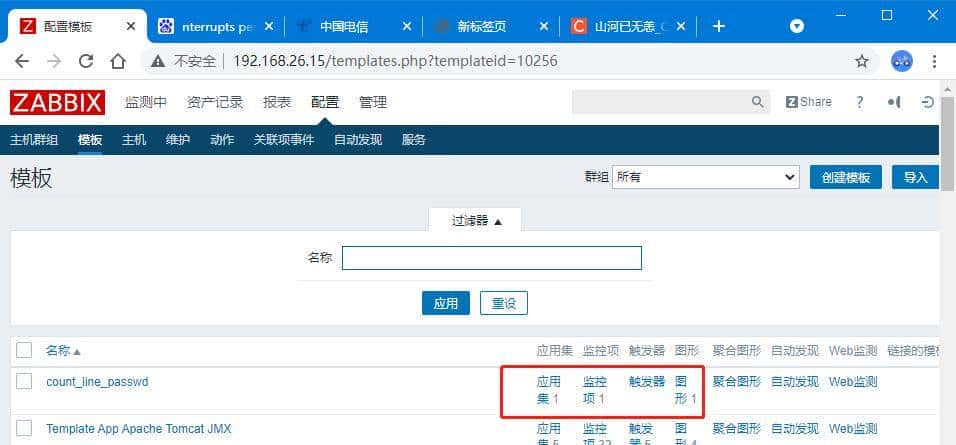Click the 重设 filter button
The height and width of the screenshot is (445, 956).
click(504, 303)
